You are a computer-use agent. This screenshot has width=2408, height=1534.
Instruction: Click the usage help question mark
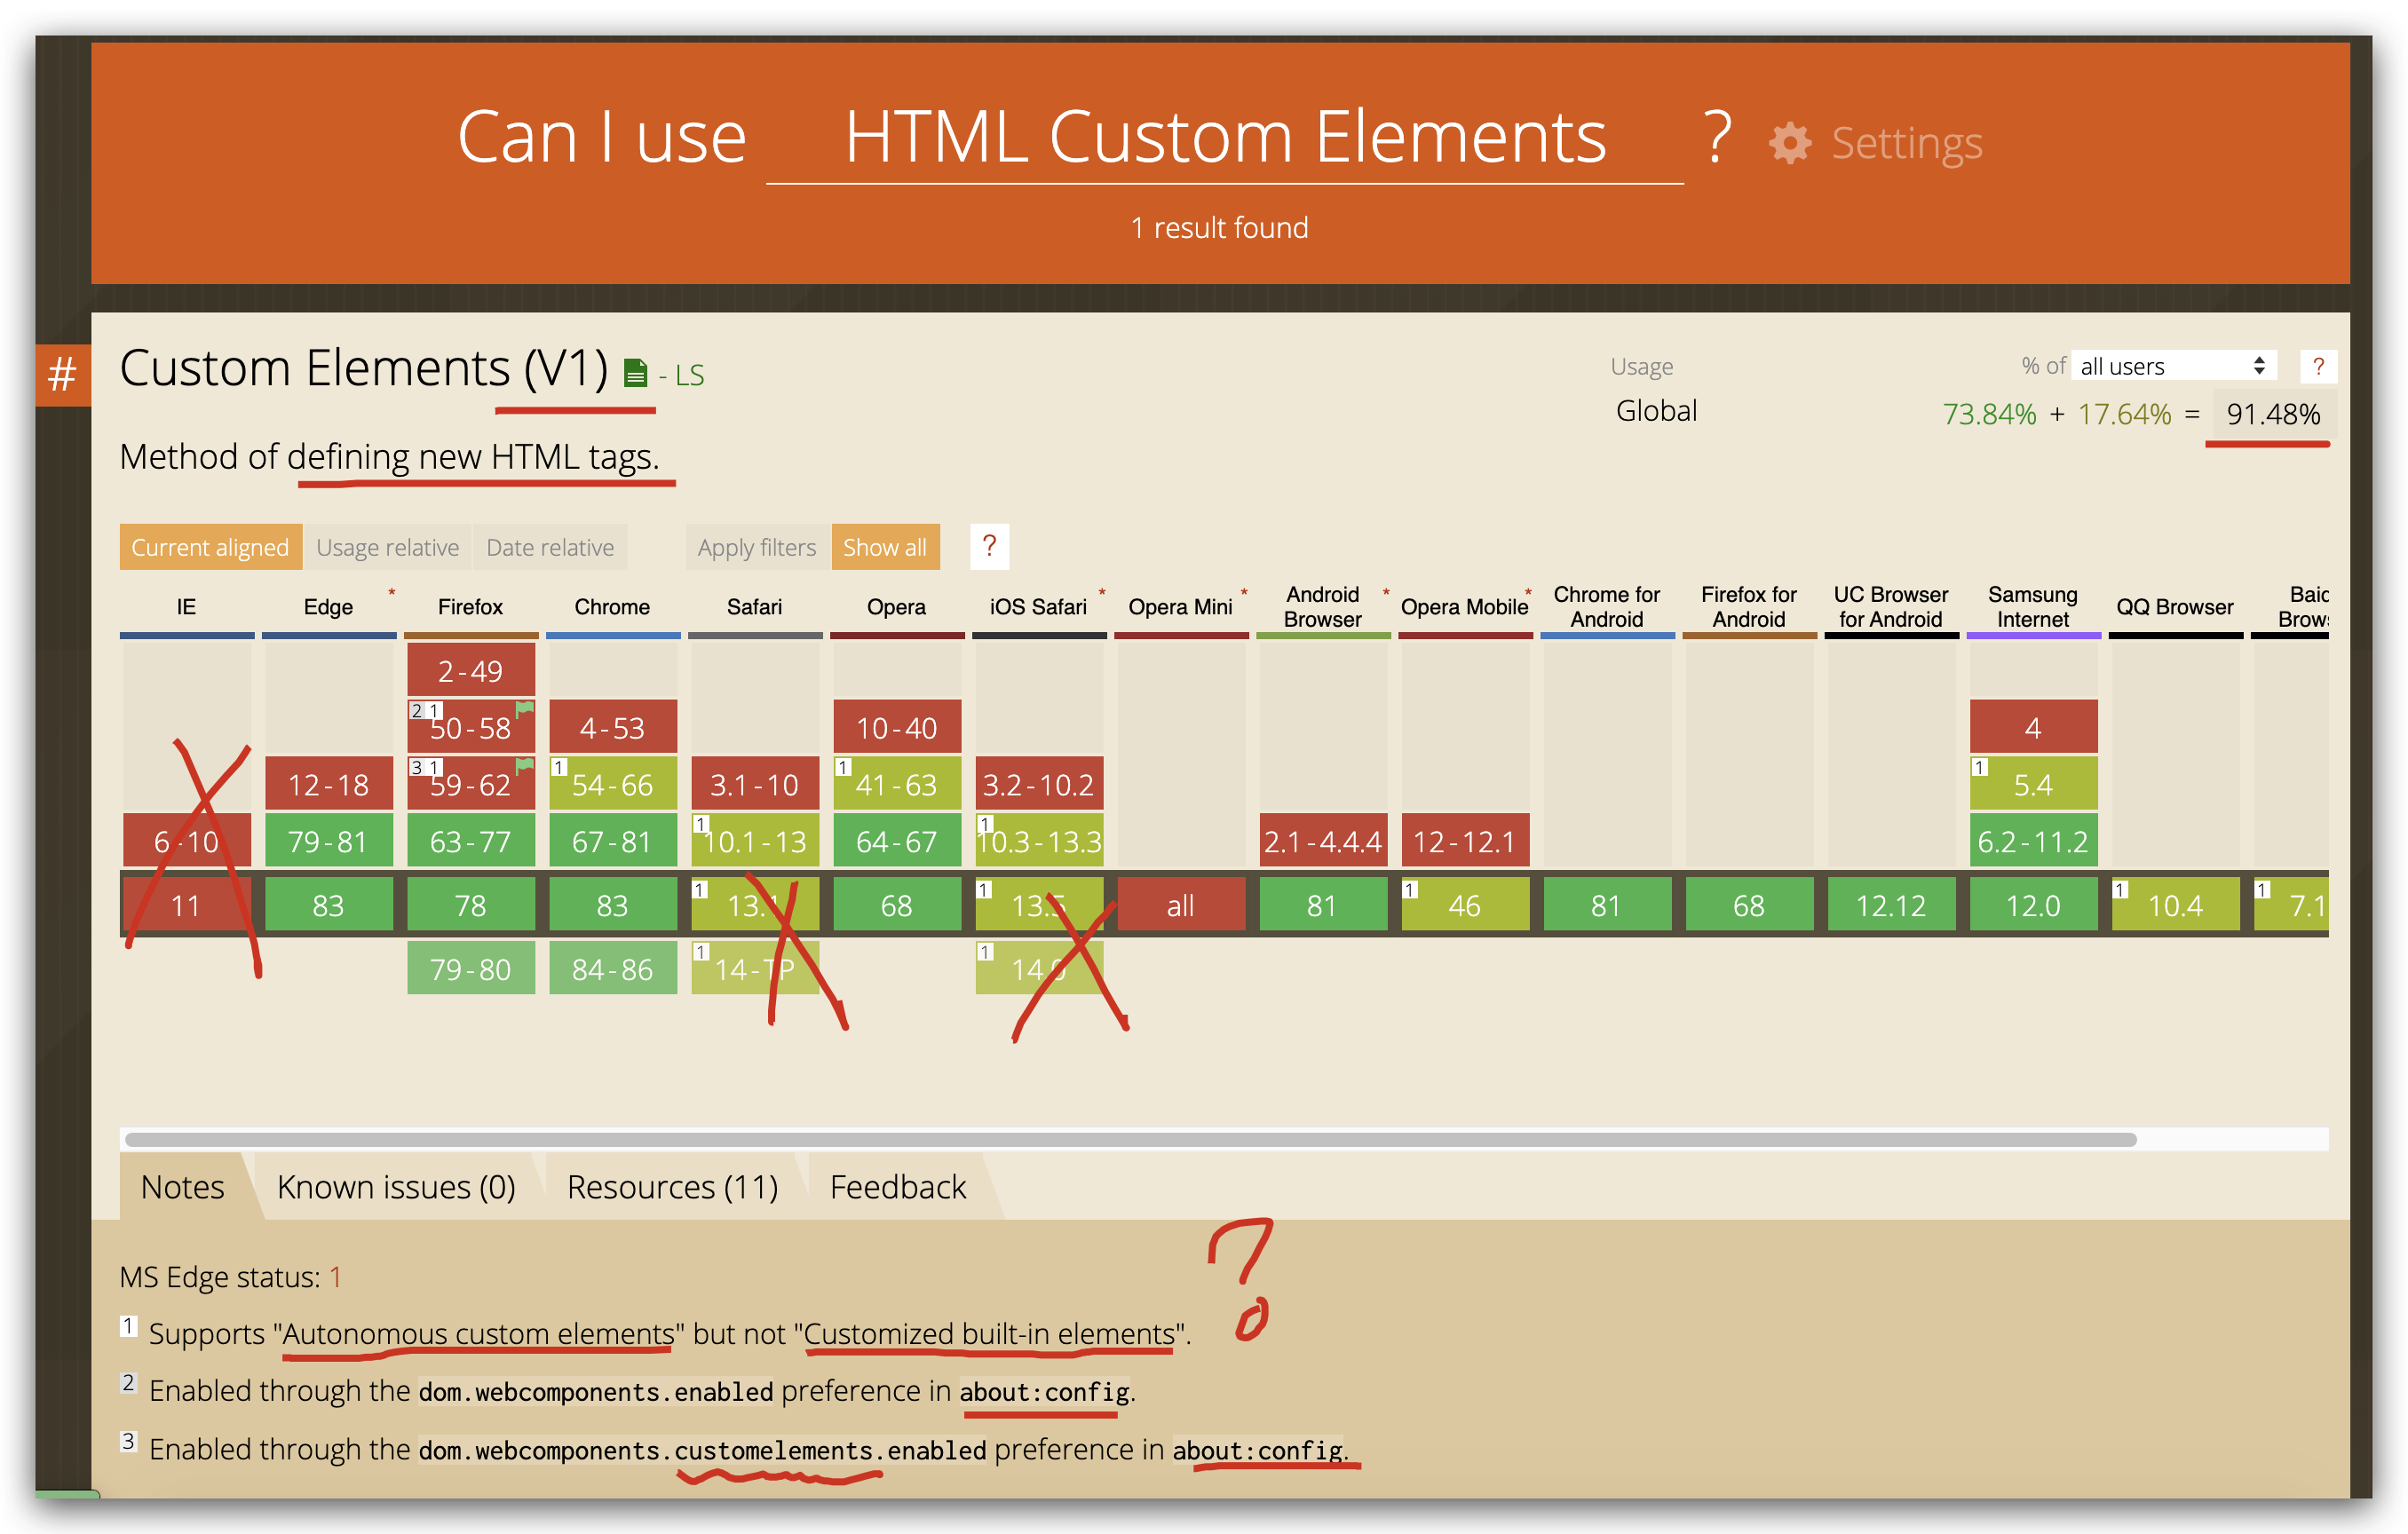pos(2318,366)
